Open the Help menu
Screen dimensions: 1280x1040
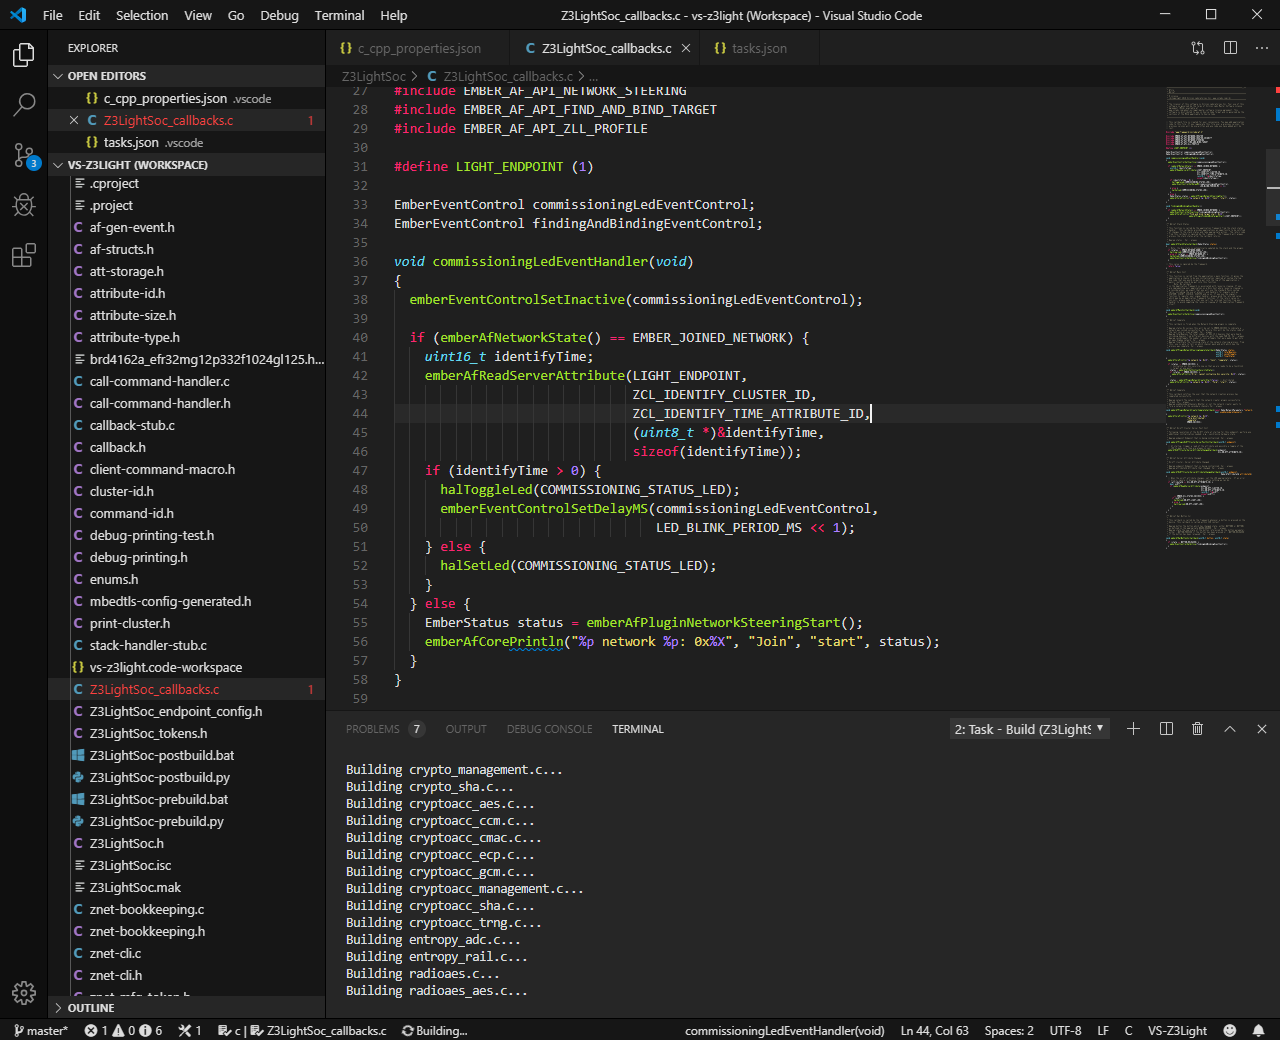(x=393, y=15)
